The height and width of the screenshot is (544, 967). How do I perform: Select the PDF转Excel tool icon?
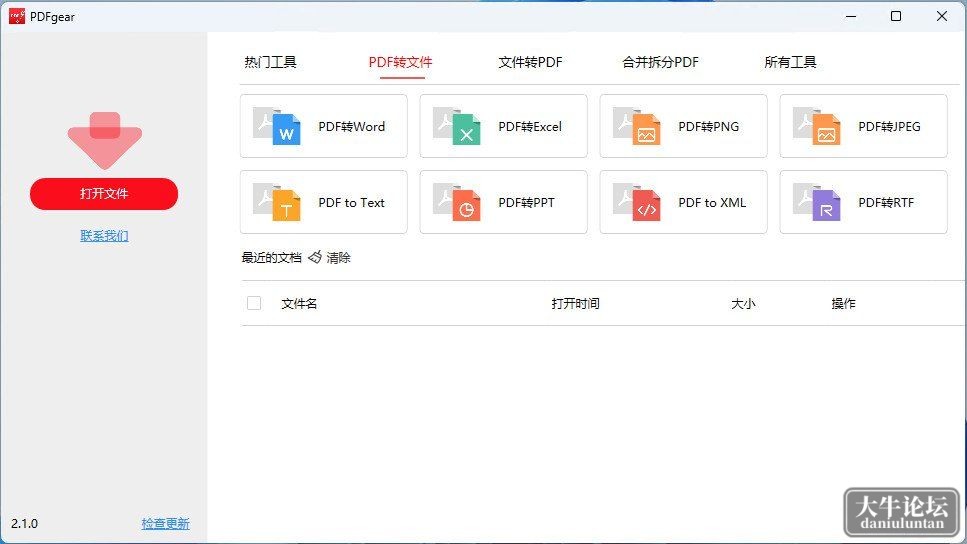457,126
